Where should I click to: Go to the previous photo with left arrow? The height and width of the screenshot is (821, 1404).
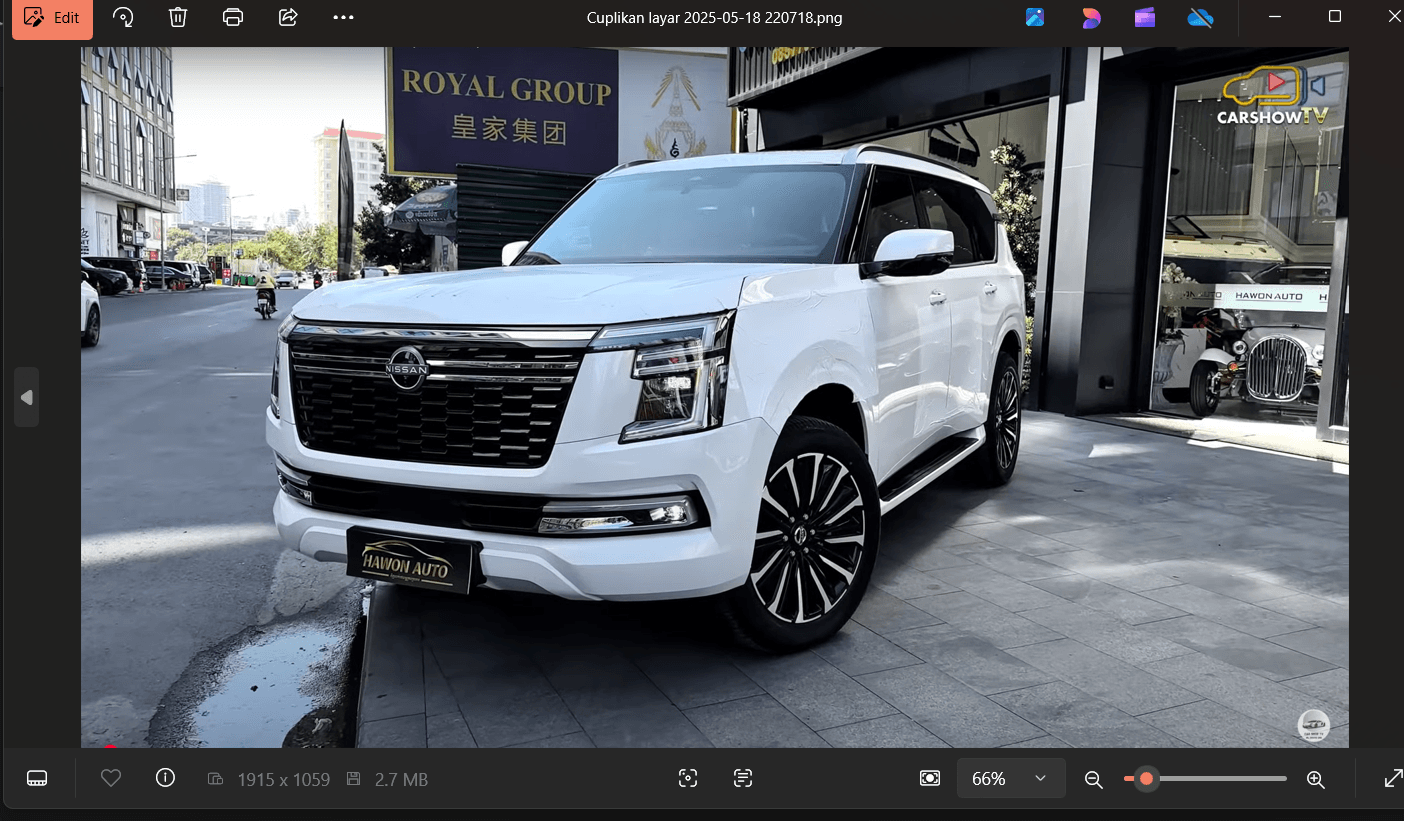[27, 397]
